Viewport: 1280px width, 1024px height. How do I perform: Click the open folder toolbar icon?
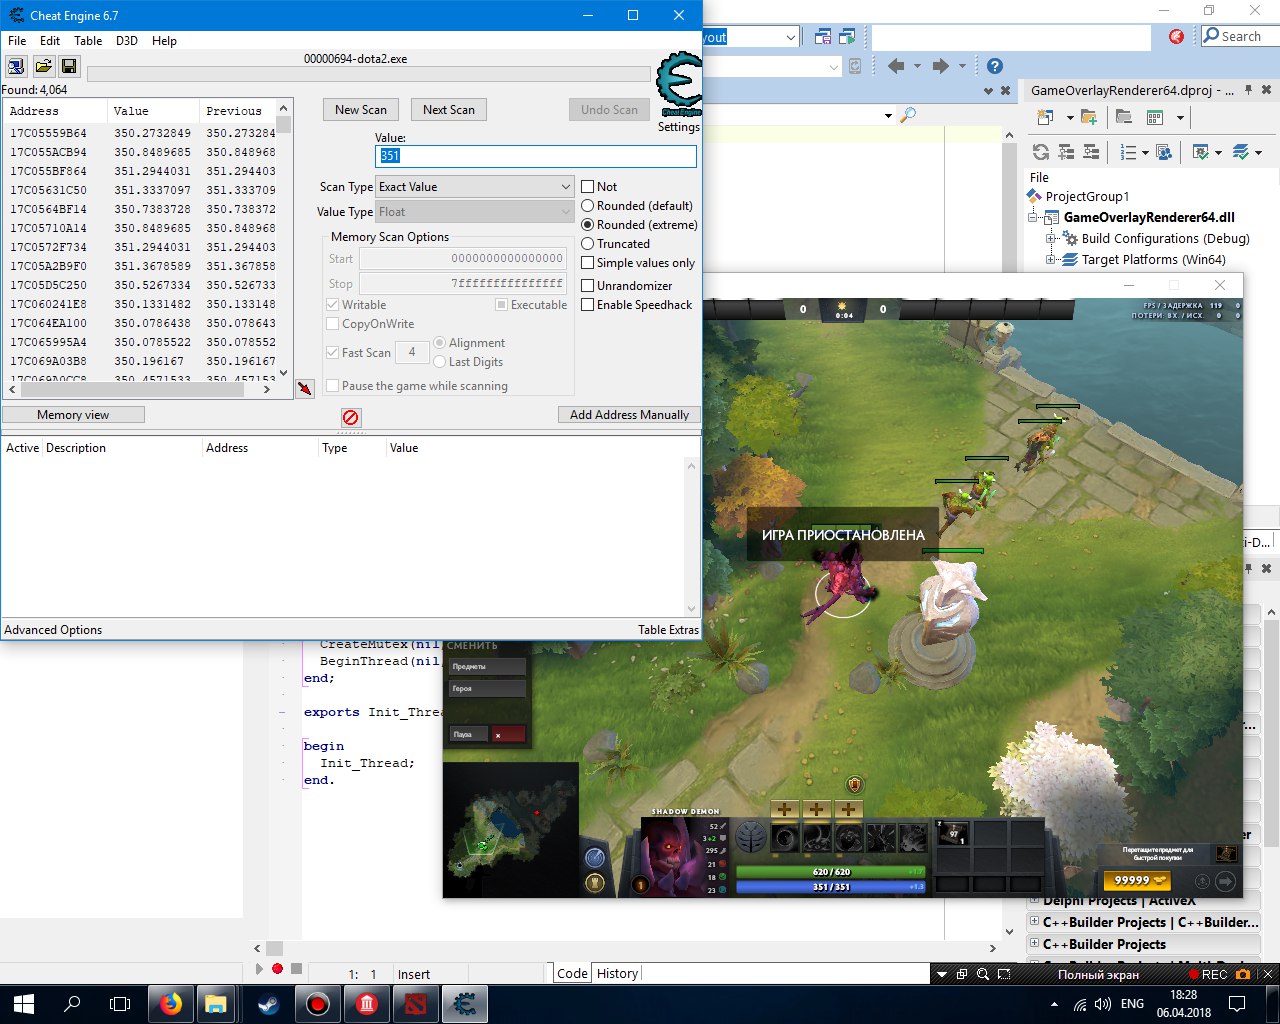pyautogui.click(x=43, y=66)
